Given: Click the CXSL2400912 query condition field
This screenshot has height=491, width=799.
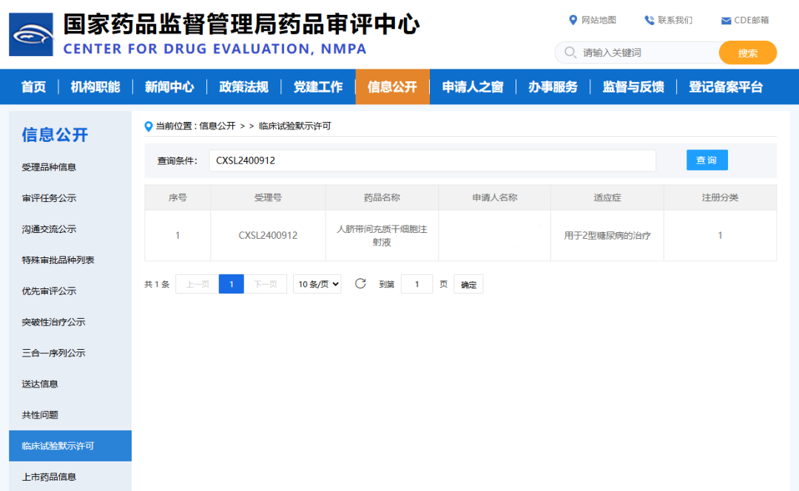Looking at the screenshot, I should pyautogui.click(x=430, y=160).
